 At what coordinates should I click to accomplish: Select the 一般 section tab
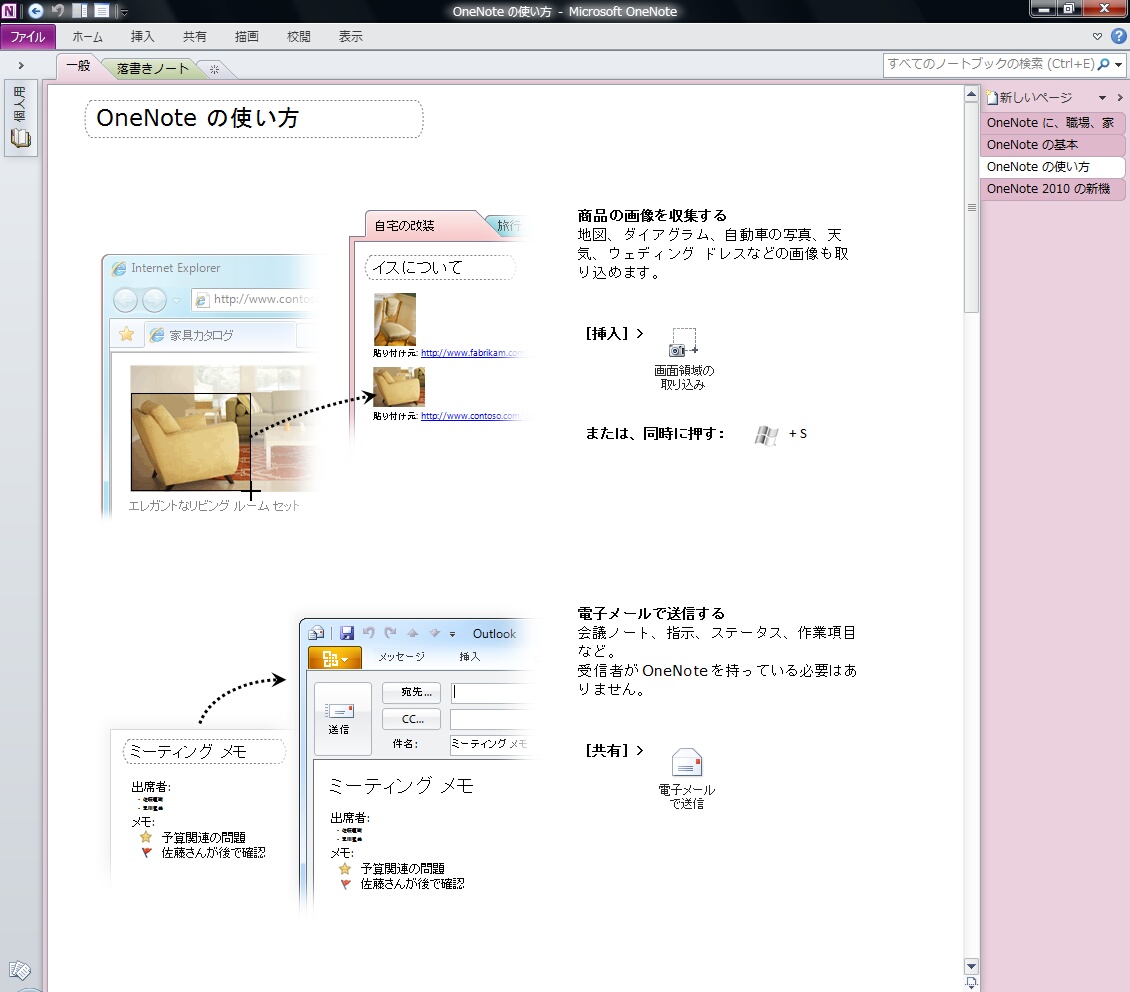78,66
